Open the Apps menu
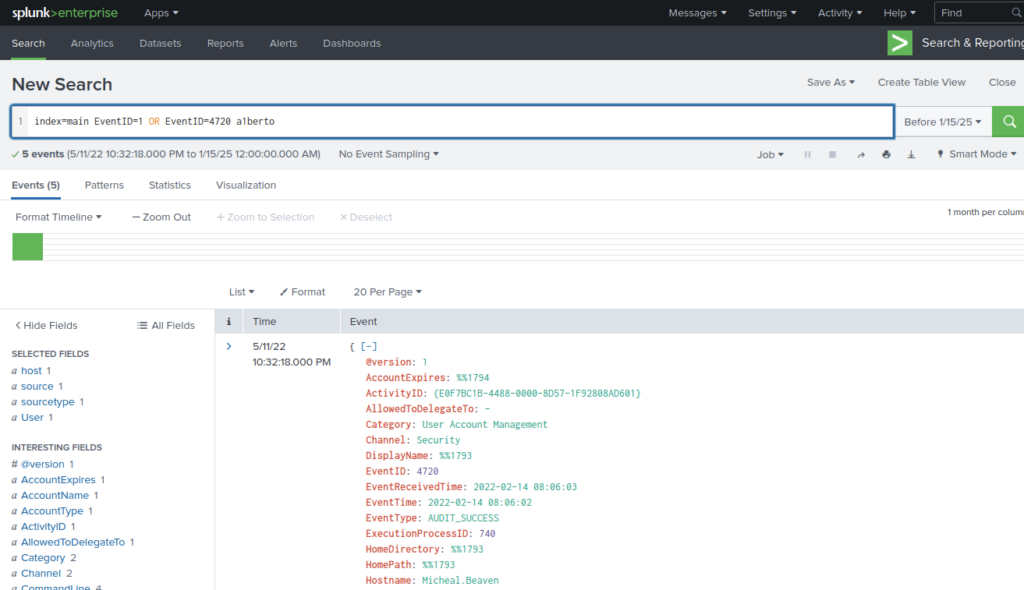This screenshot has height=590, width=1024. (x=161, y=13)
